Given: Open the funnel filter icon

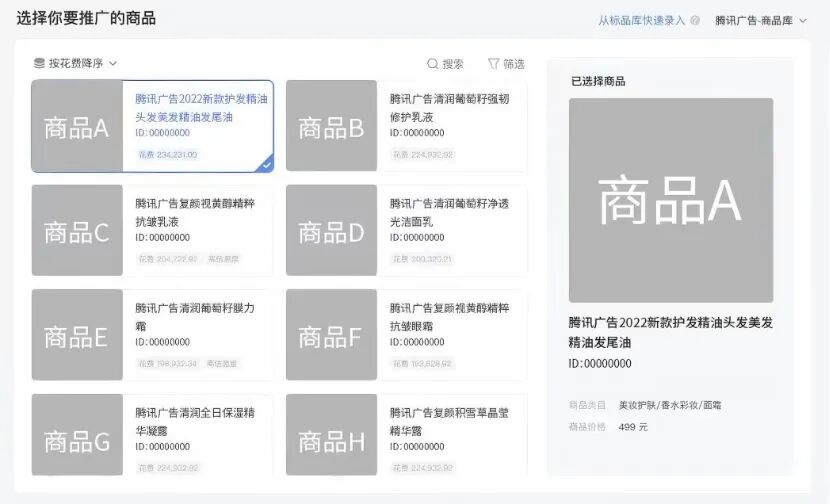Looking at the screenshot, I should tap(493, 64).
